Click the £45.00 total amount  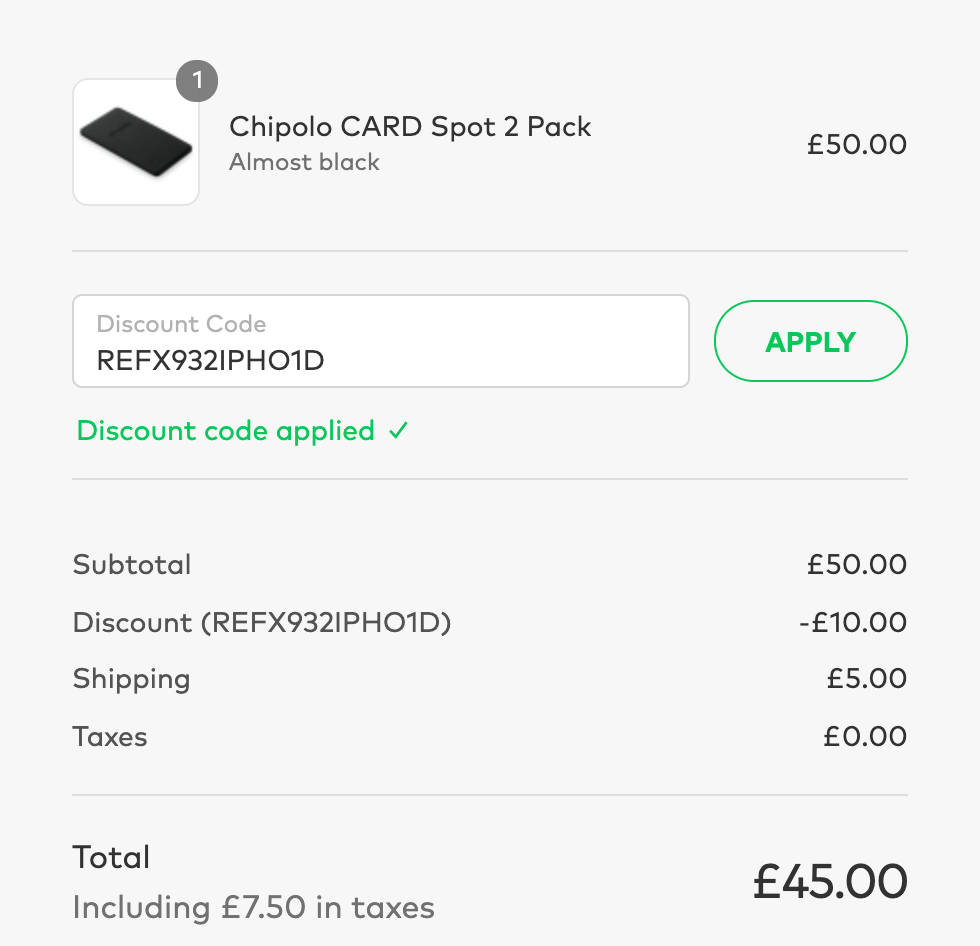pyautogui.click(x=830, y=881)
